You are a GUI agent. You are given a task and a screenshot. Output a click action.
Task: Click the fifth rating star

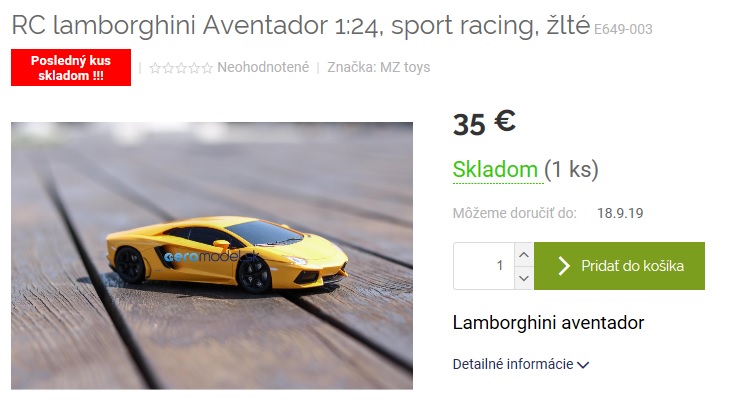(x=207, y=68)
